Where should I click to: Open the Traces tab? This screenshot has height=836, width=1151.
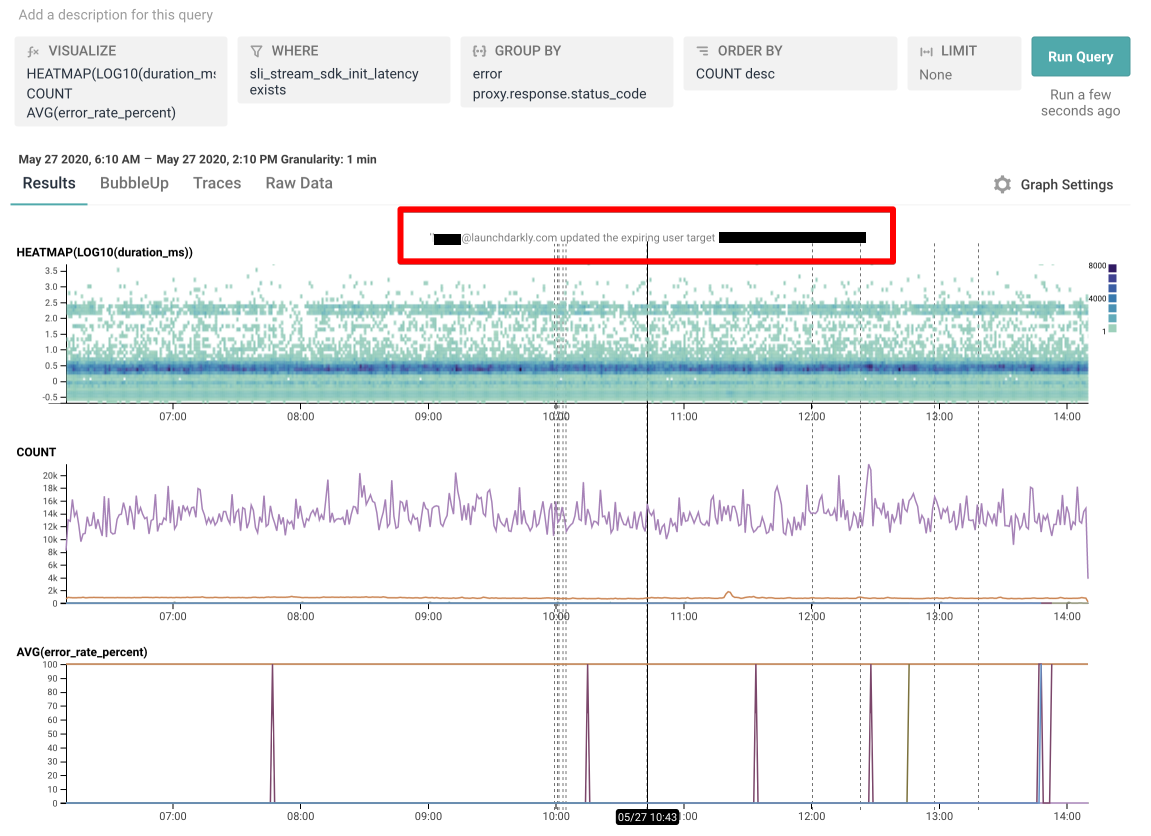pyautogui.click(x=217, y=183)
